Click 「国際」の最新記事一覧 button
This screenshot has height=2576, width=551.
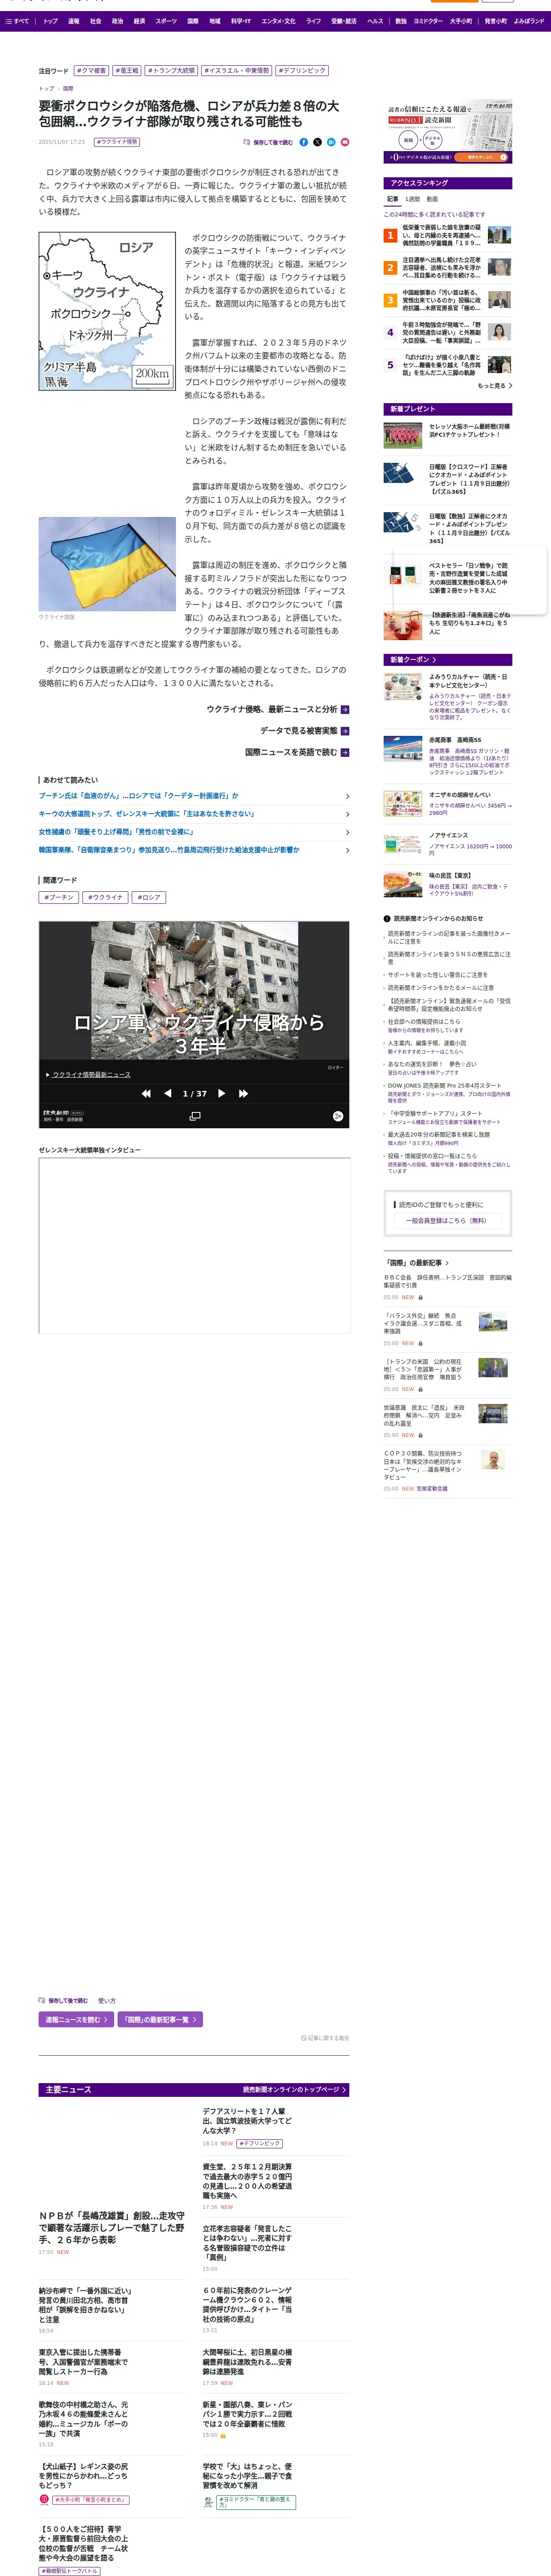(160, 2019)
